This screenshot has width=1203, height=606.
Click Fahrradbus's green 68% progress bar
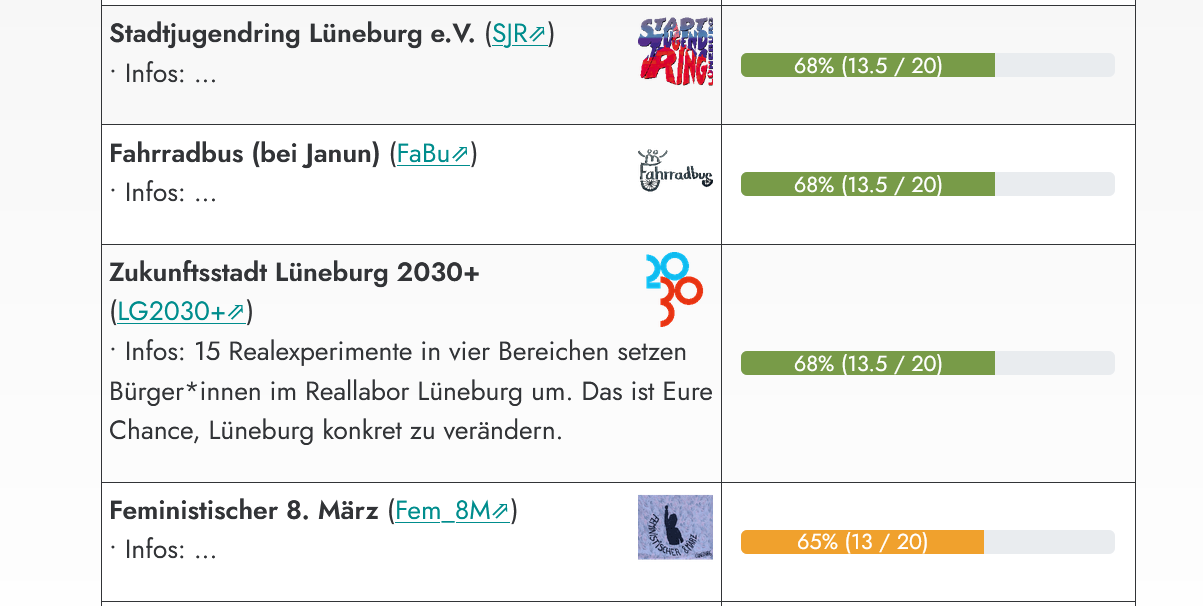[867, 185]
